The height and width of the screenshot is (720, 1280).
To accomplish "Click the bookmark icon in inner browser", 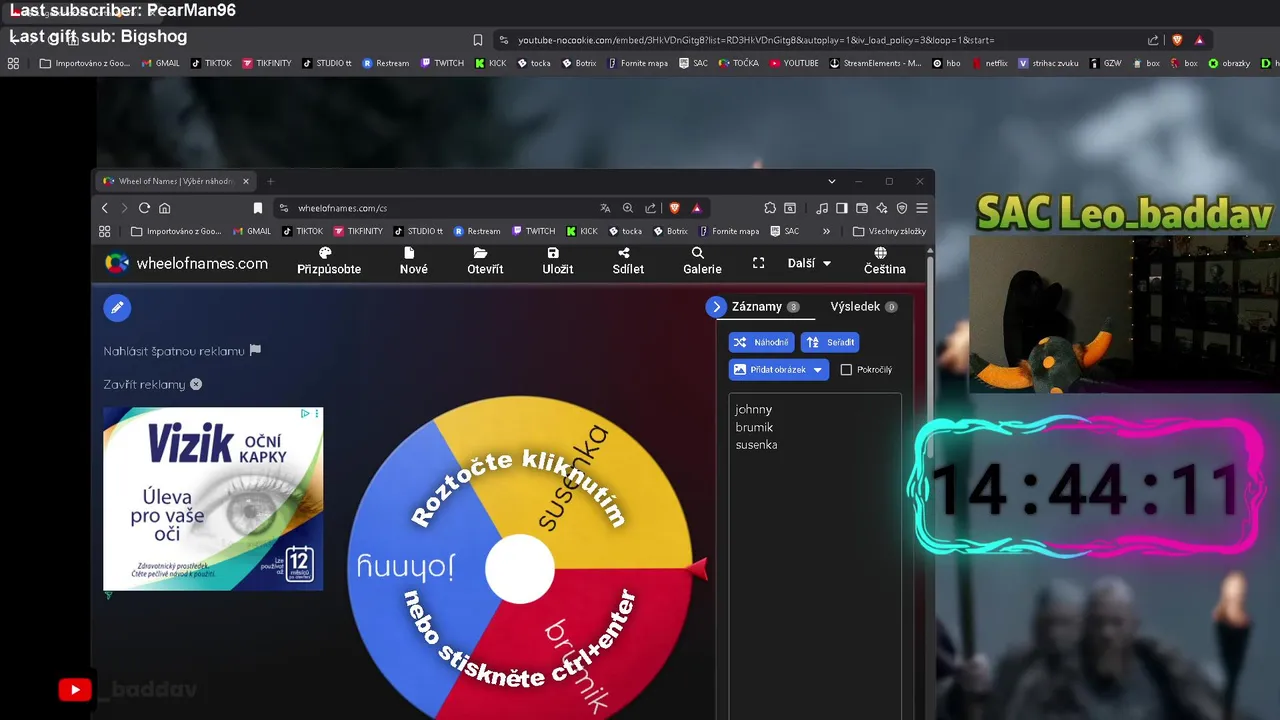I will click(257, 208).
